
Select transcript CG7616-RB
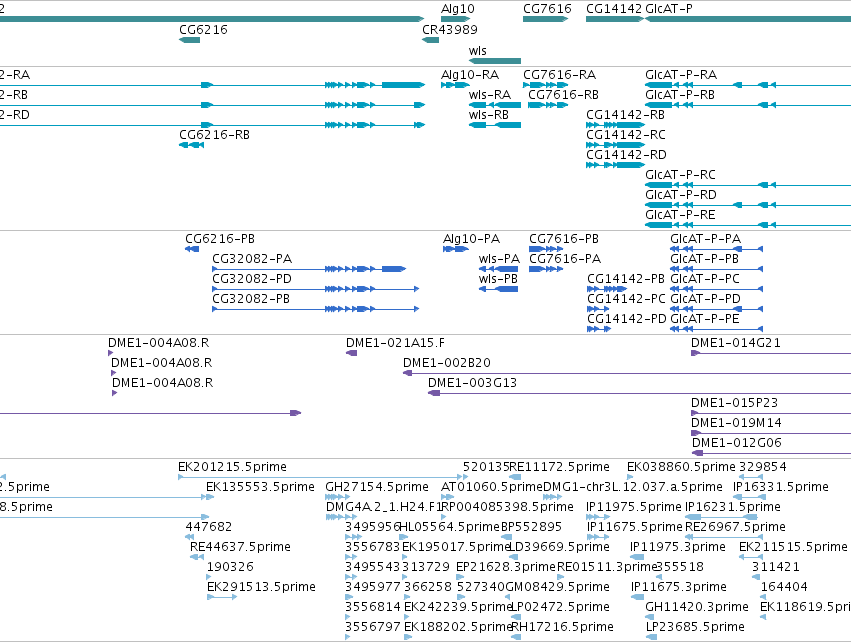click(563, 94)
